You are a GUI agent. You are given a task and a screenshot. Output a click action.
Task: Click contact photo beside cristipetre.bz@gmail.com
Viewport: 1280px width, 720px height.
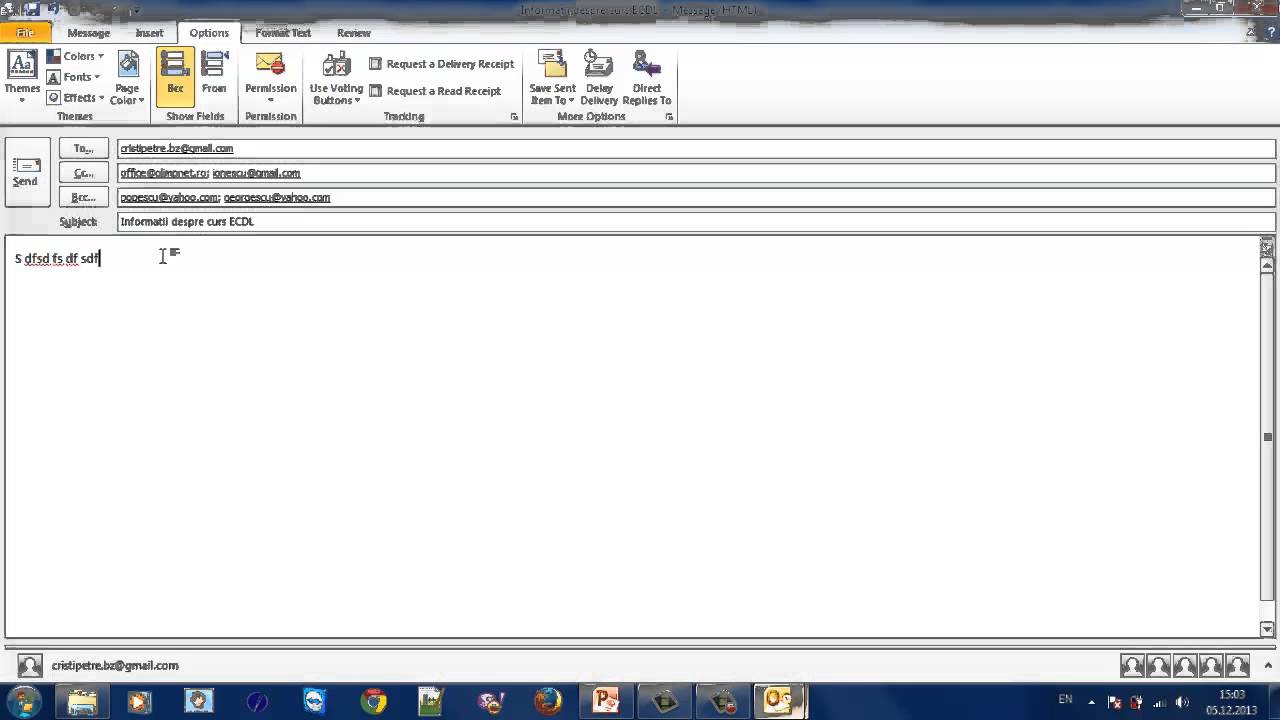[x=30, y=666]
